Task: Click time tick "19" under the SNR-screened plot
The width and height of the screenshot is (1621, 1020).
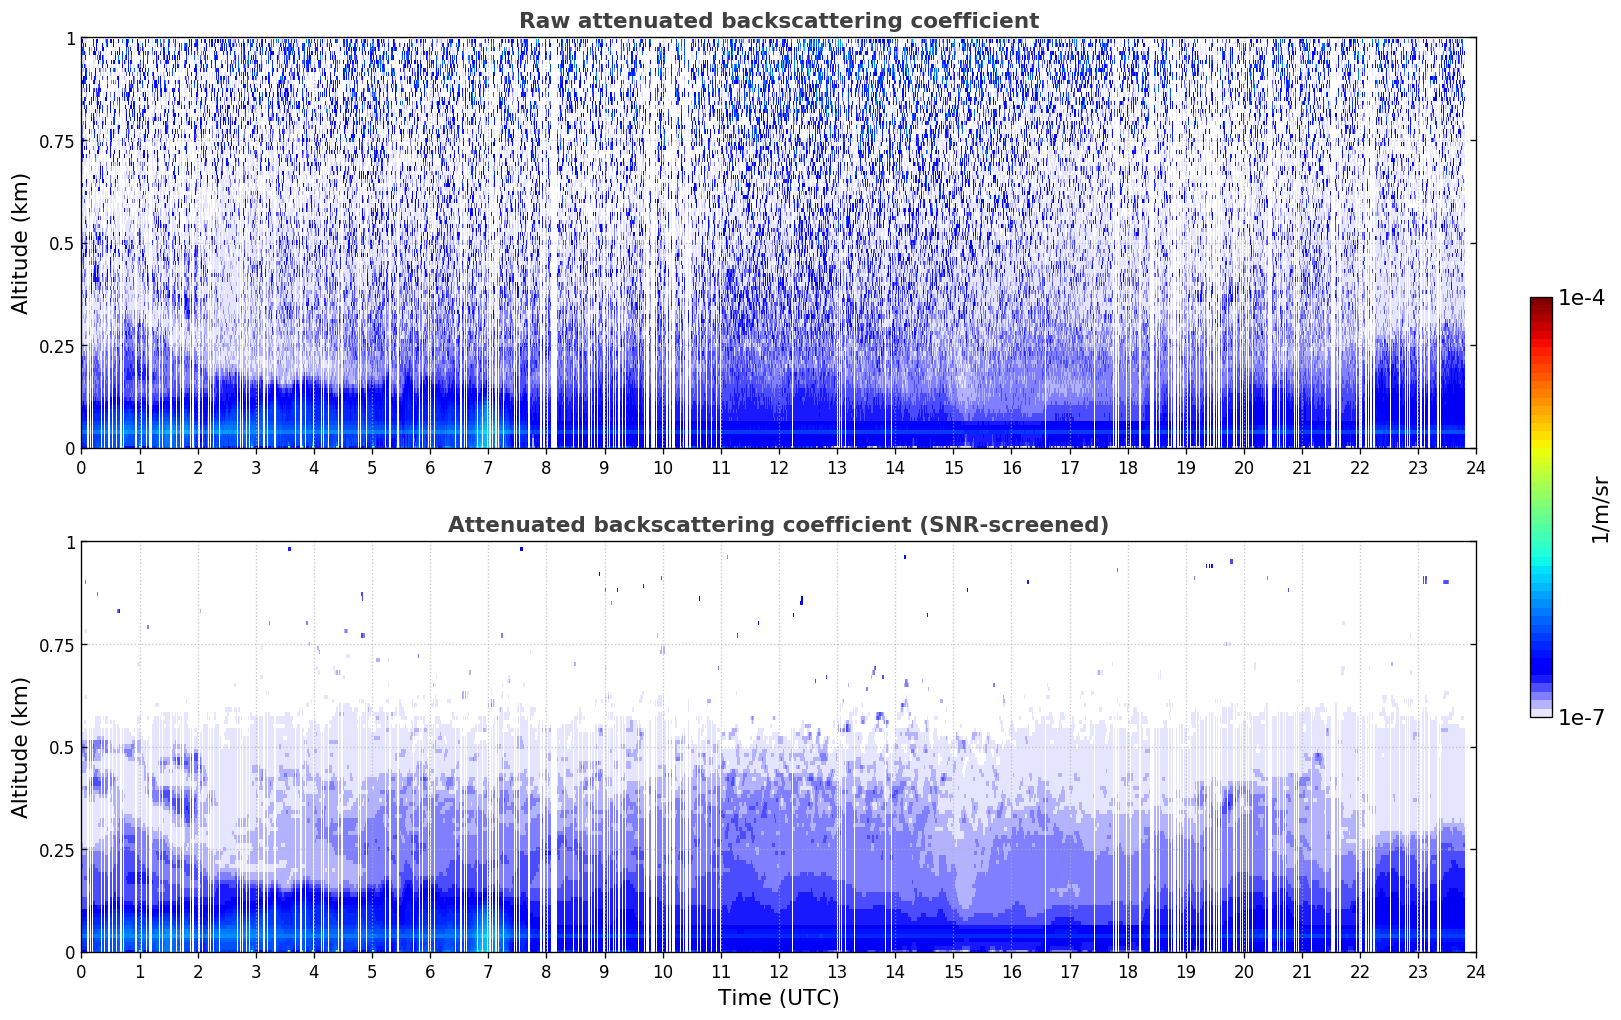Action: pos(1185,971)
